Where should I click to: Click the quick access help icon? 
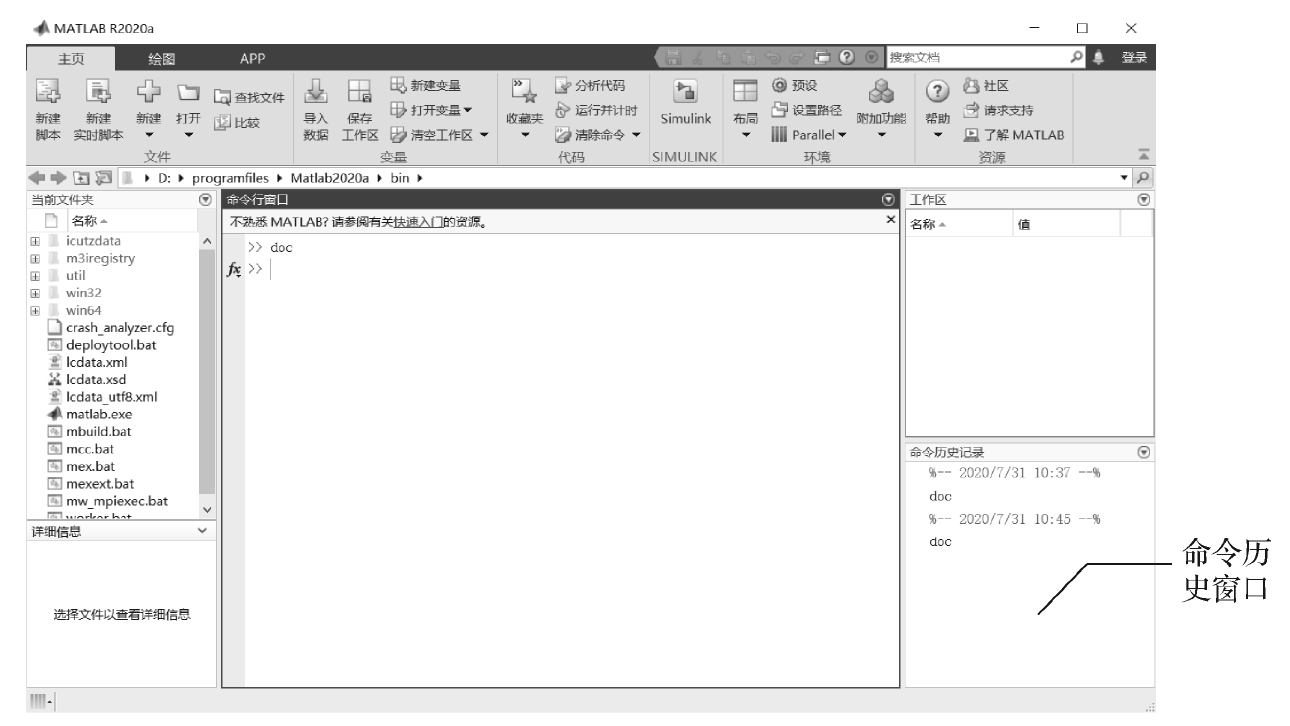click(847, 58)
